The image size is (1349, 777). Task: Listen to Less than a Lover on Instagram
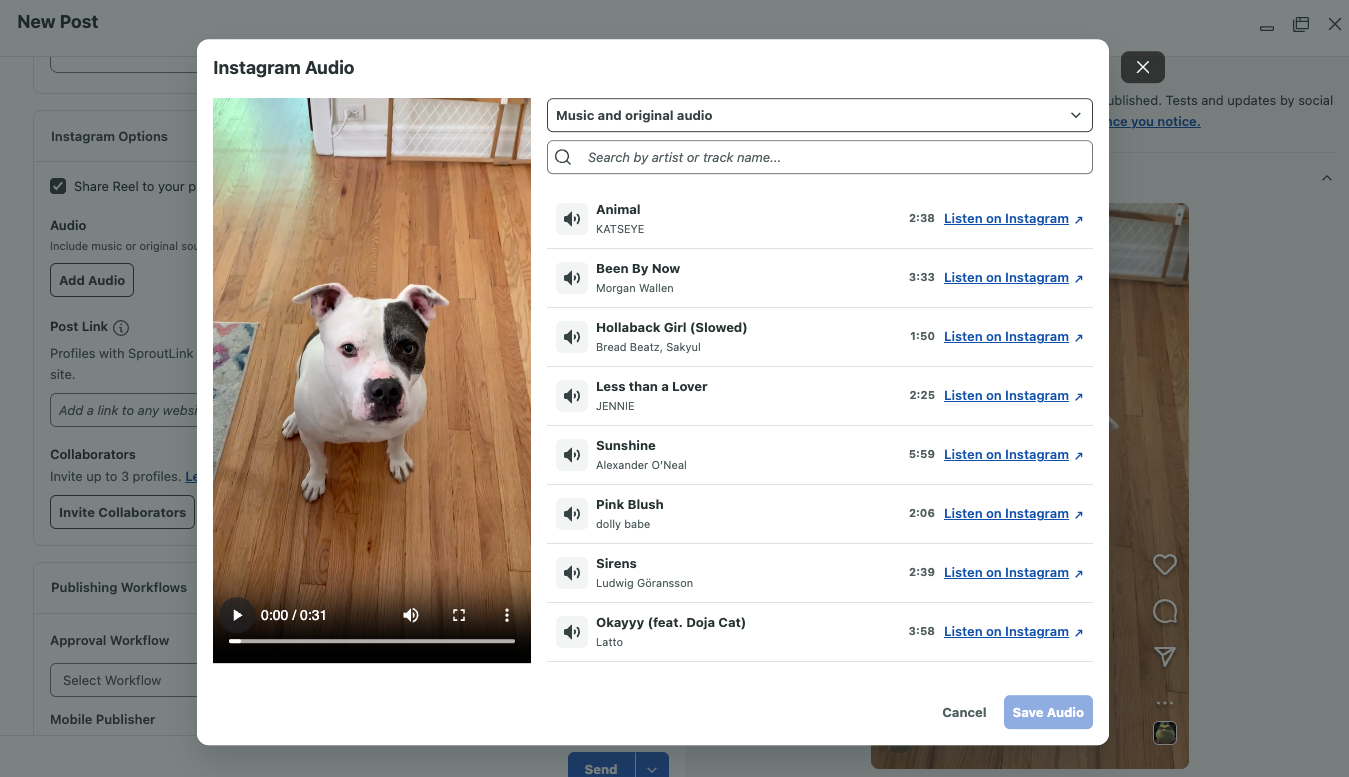coord(1006,396)
